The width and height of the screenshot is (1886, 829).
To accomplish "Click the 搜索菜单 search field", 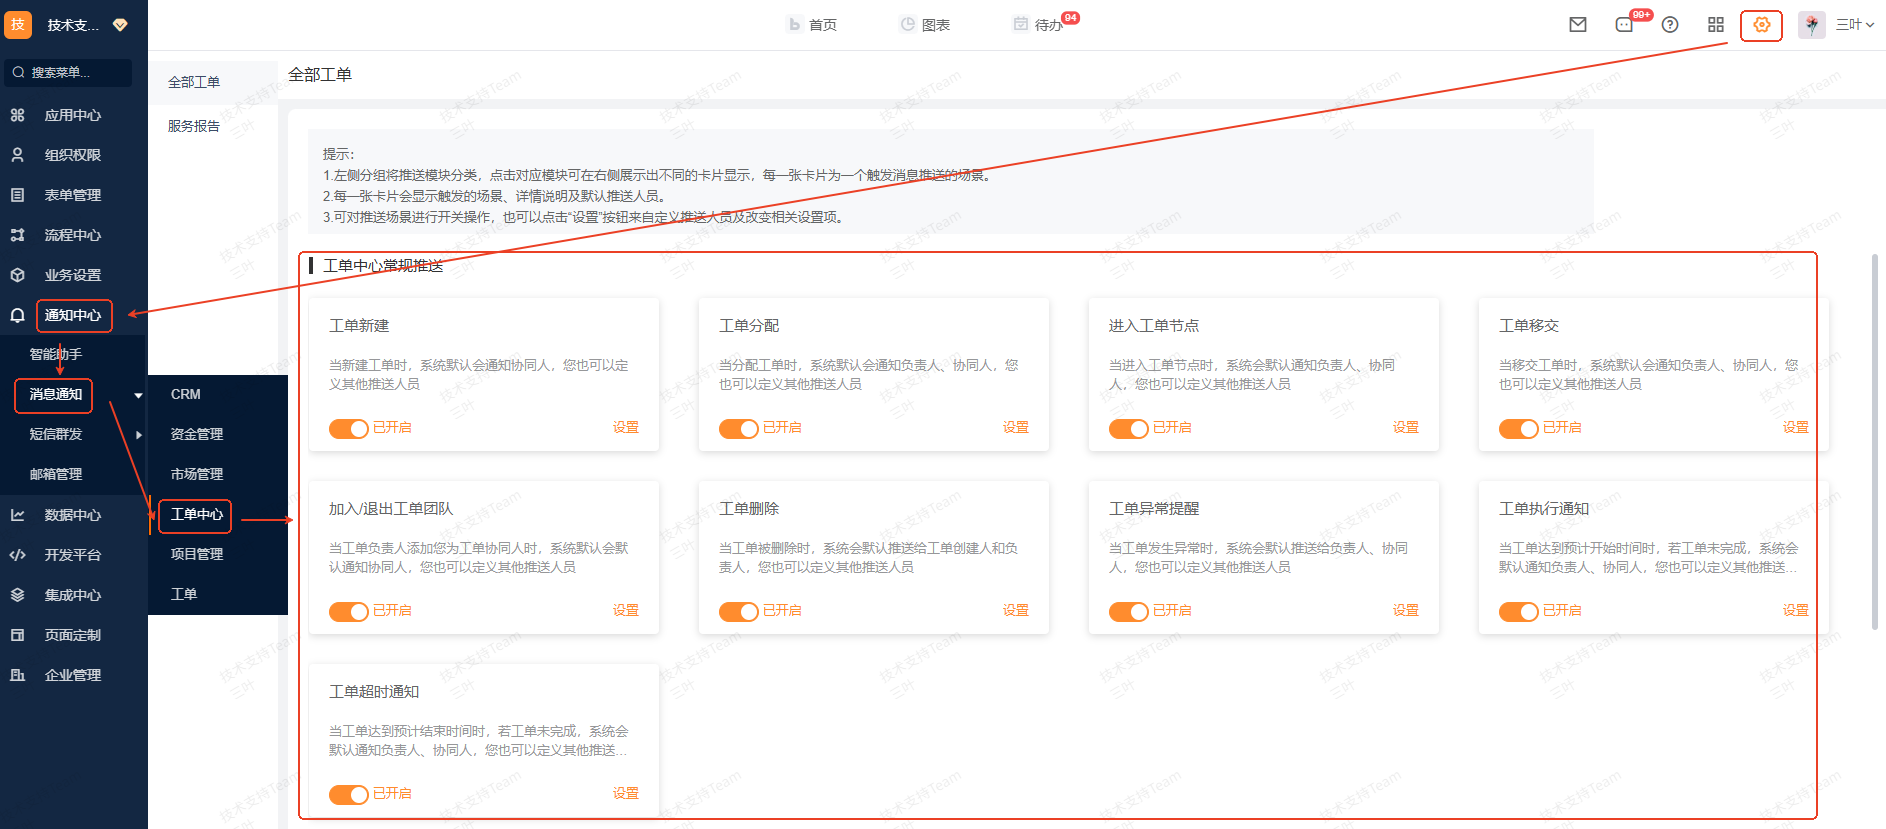I will click(x=68, y=72).
